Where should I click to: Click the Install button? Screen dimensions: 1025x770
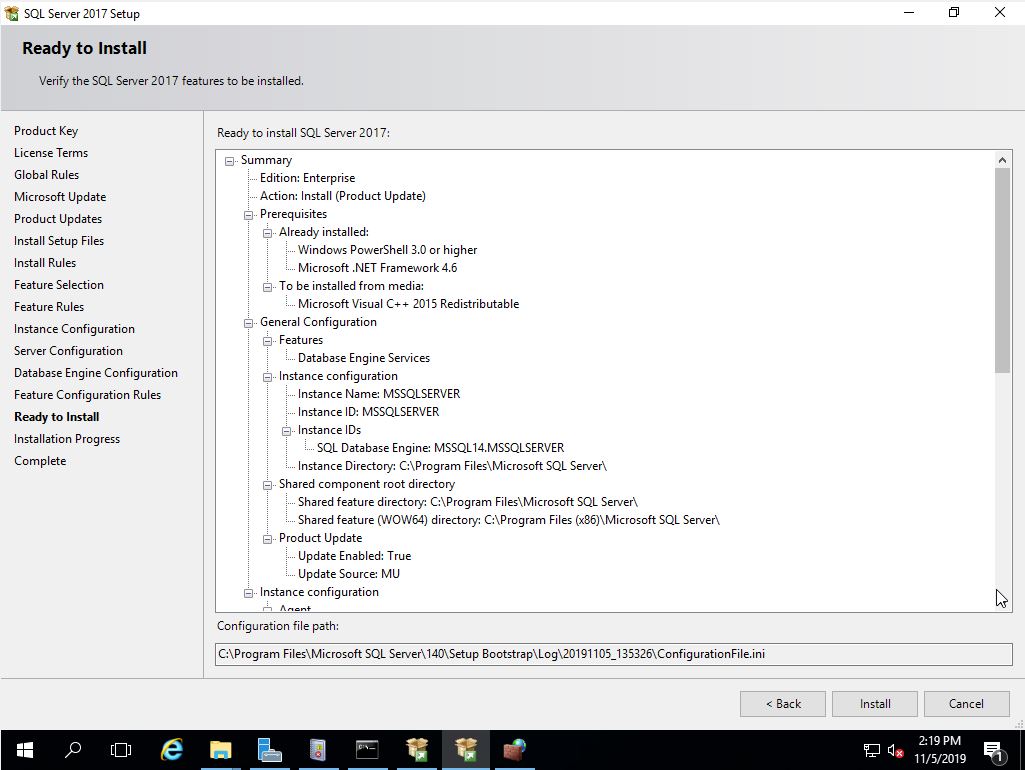pos(875,704)
